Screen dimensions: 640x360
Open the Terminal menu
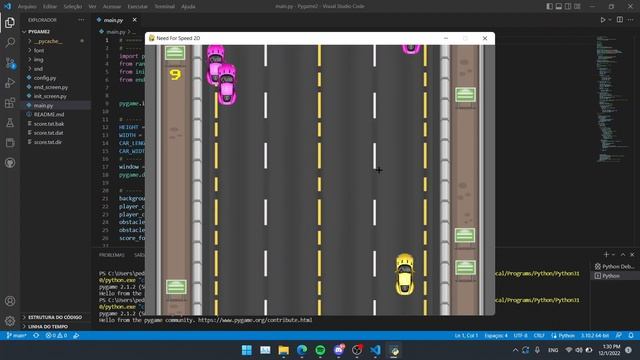[x=164, y=7]
